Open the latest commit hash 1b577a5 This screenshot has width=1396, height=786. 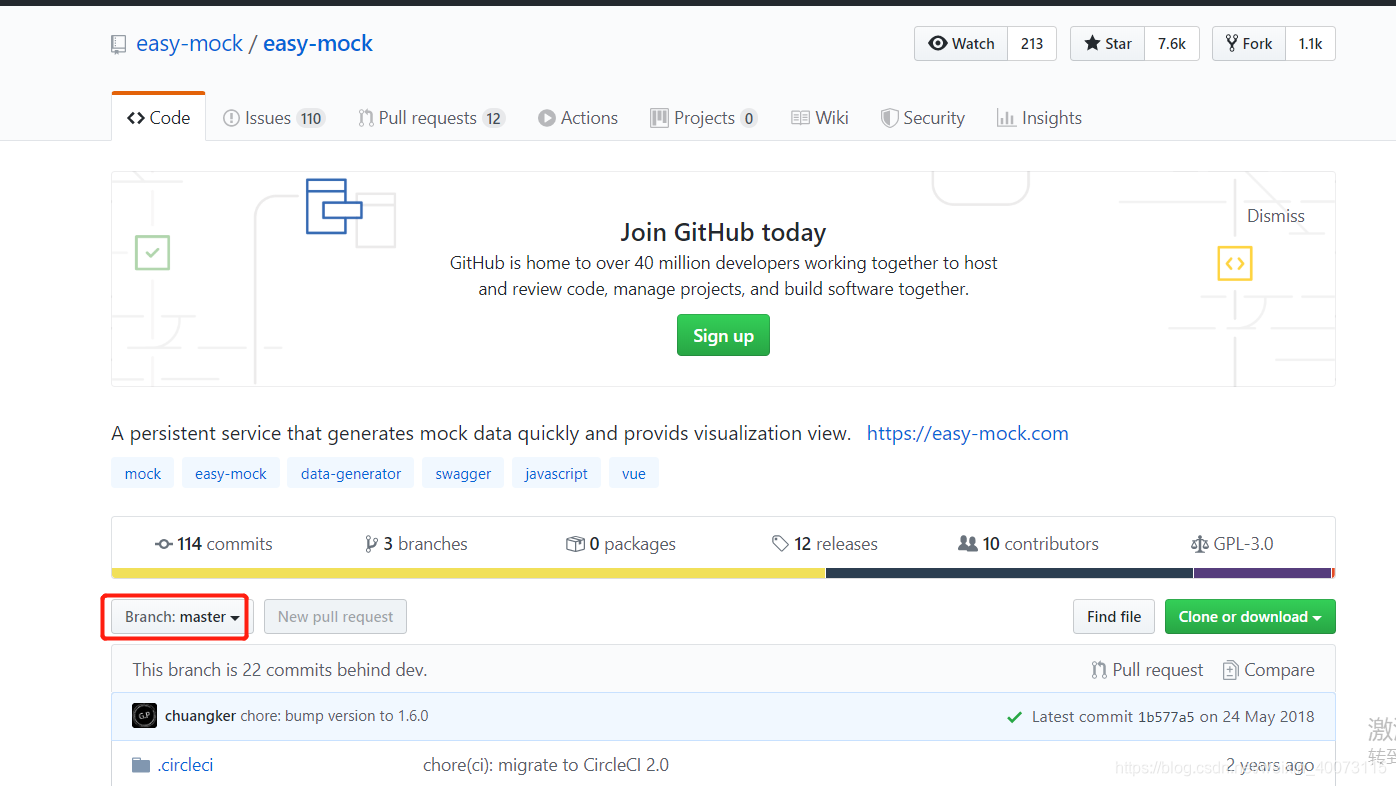(x=1166, y=717)
